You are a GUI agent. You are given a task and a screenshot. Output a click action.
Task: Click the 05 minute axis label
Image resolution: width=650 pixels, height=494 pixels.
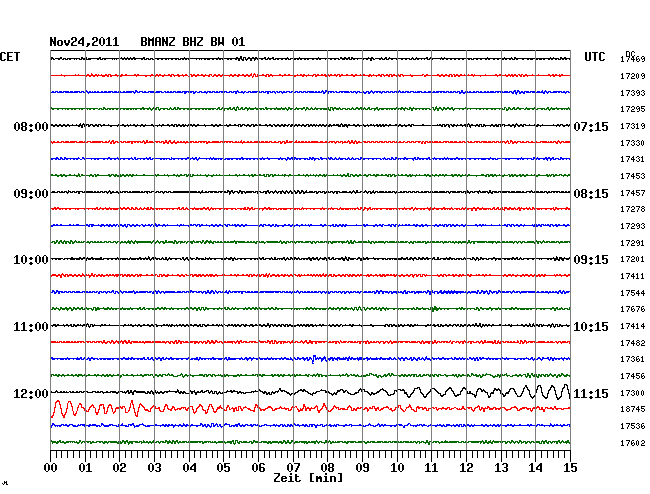pyautogui.click(x=223, y=468)
